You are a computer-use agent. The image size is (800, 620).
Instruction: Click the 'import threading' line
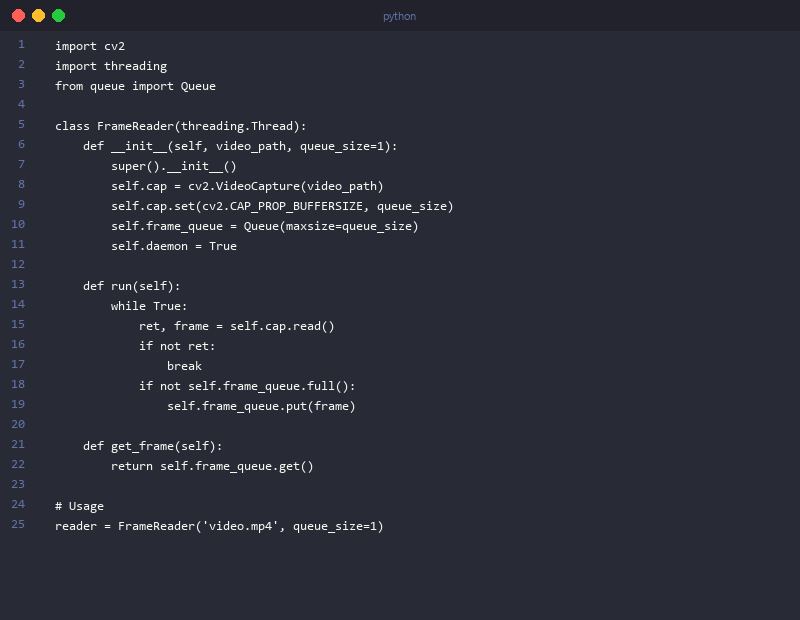pos(111,66)
